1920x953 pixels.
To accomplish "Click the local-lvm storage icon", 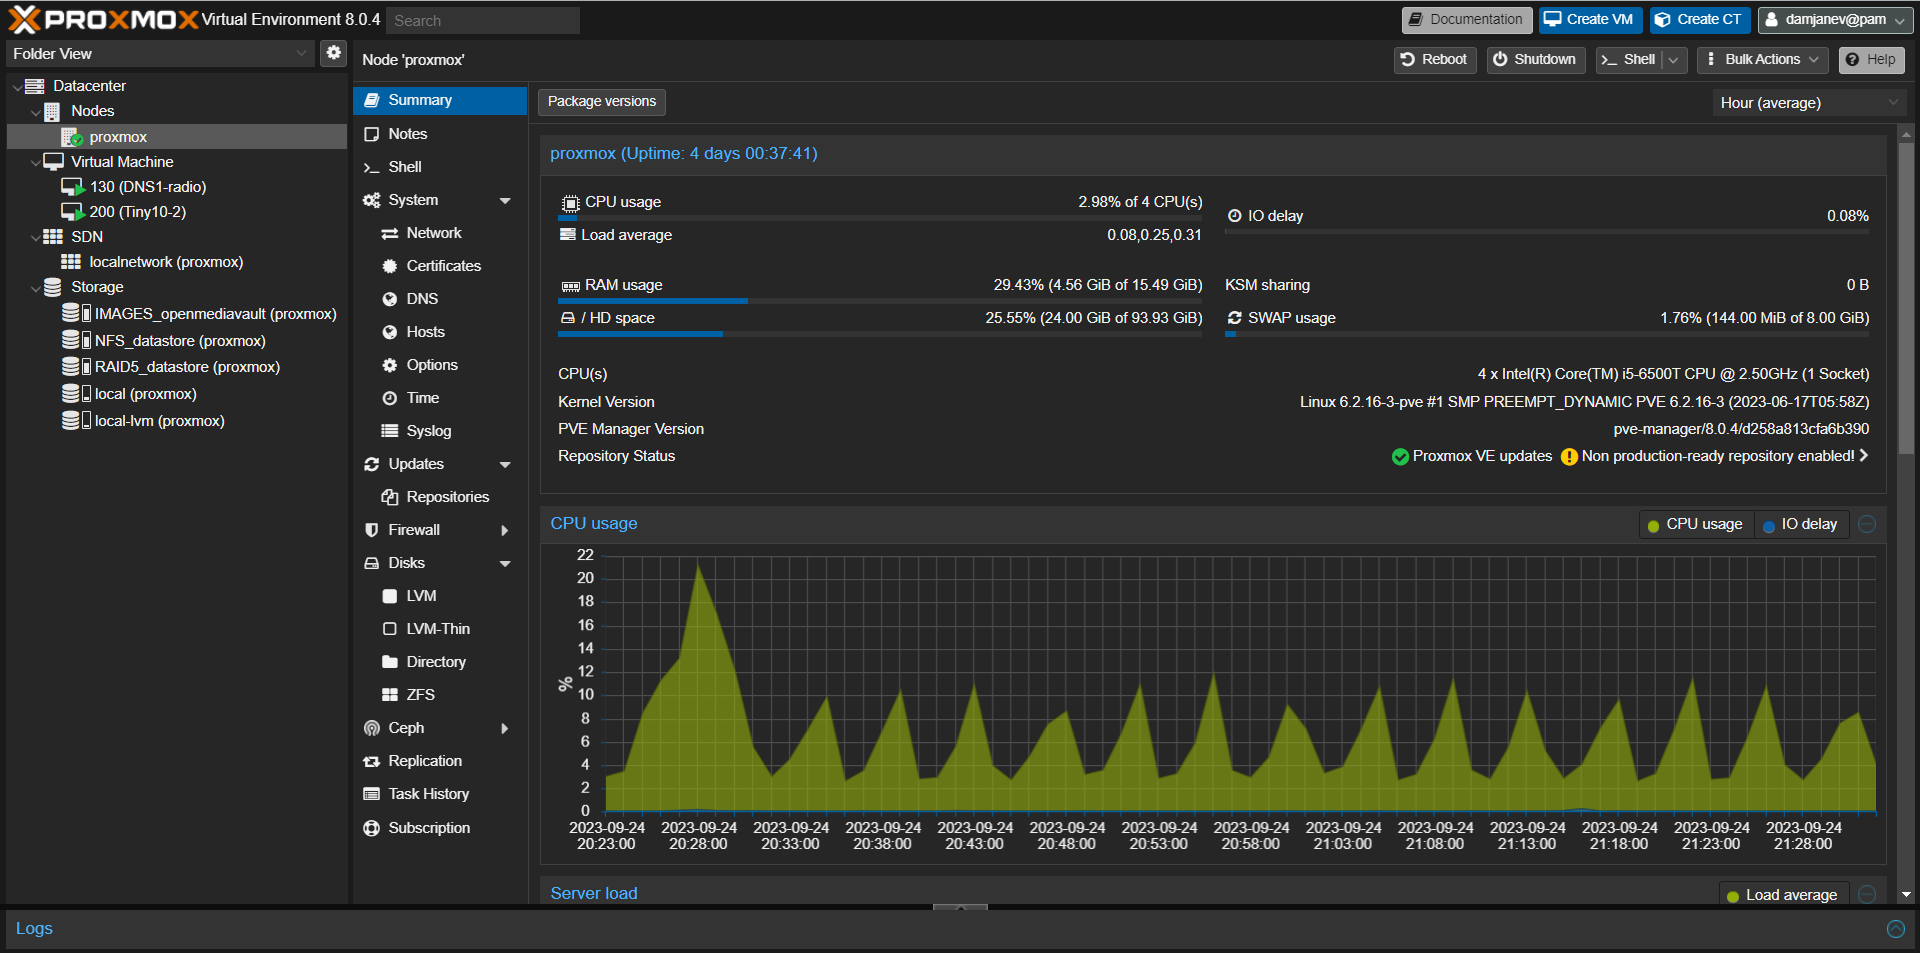I will point(76,420).
